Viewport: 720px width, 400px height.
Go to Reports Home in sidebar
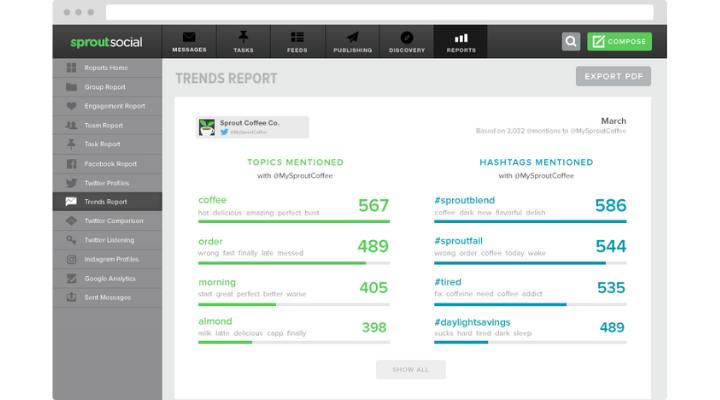[x=106, y=68]
